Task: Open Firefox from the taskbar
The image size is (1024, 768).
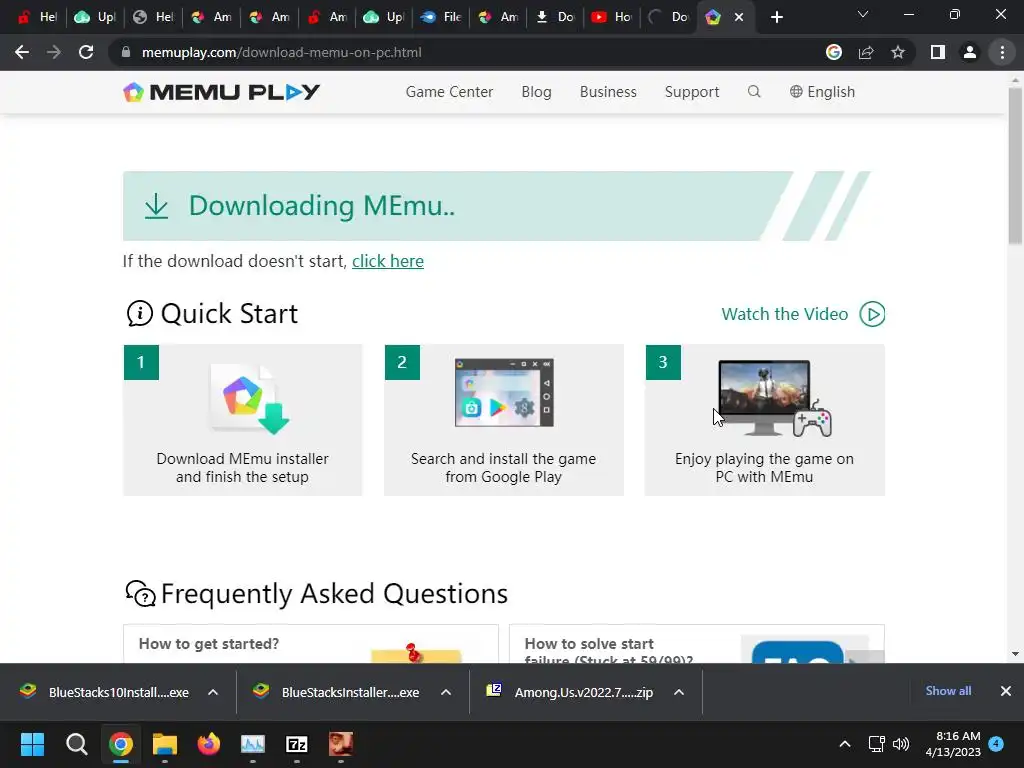Action: 209,744
